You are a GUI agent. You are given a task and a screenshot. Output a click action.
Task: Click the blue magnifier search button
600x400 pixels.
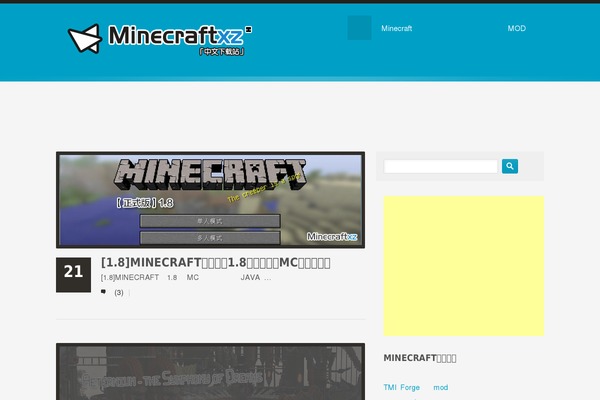pos(510,166)
